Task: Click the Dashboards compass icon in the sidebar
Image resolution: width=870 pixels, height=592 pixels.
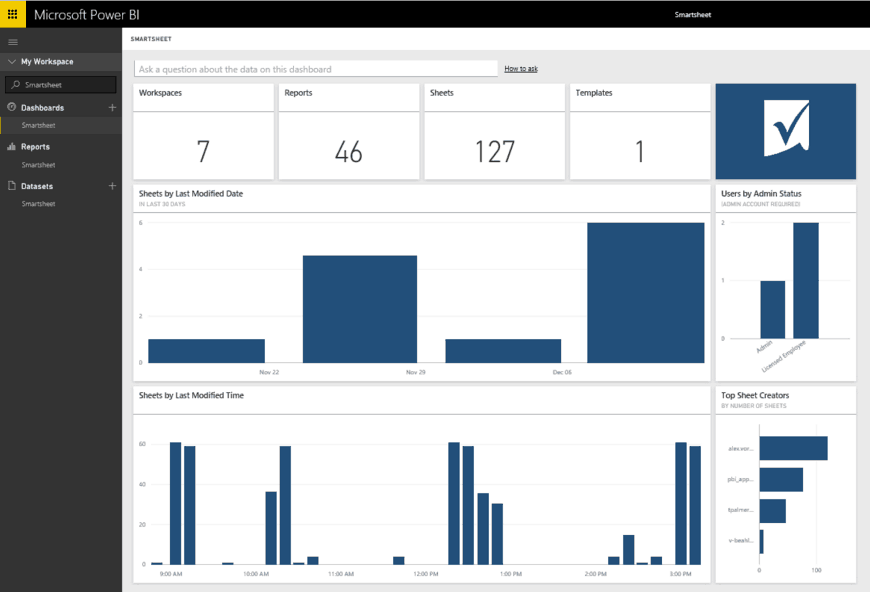Action: point(10,107)
